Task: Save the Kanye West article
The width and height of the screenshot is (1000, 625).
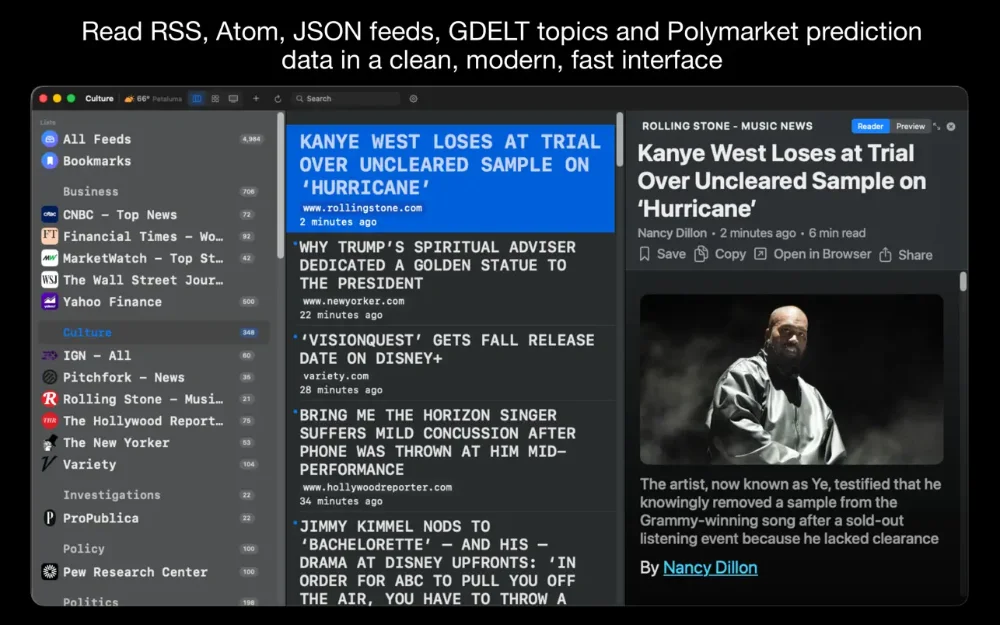Action: [663, 254]
